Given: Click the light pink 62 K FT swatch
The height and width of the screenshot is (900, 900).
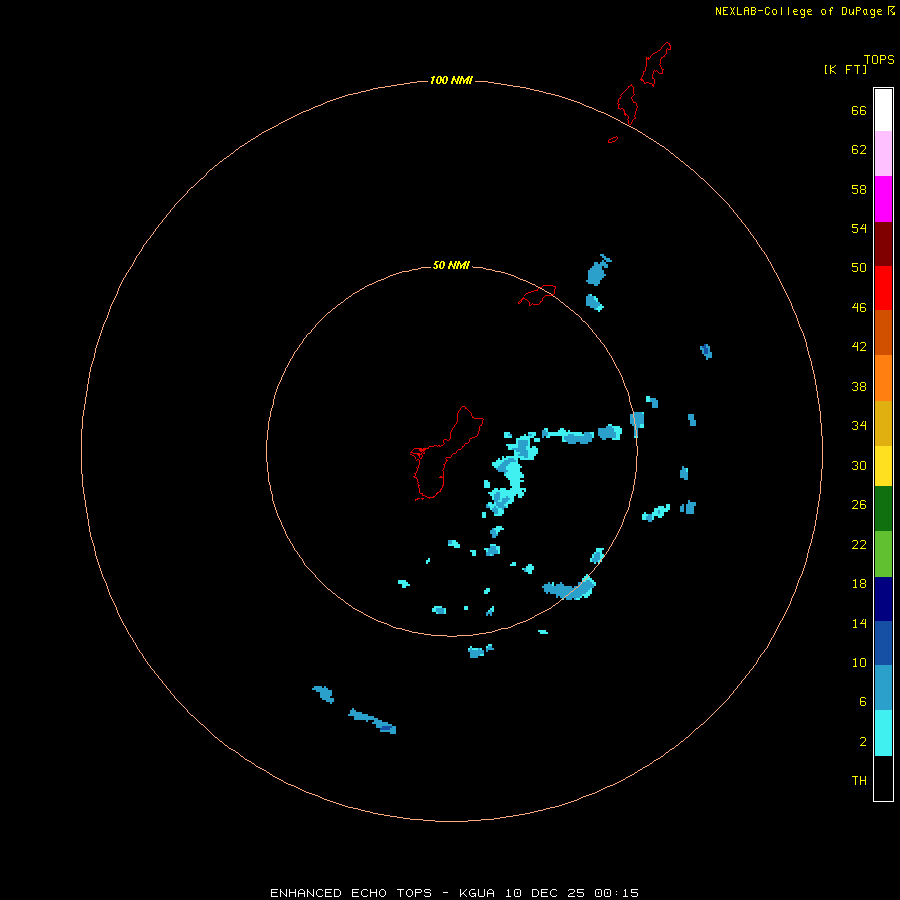Looking at the screenshot, I should click(883, 154).
